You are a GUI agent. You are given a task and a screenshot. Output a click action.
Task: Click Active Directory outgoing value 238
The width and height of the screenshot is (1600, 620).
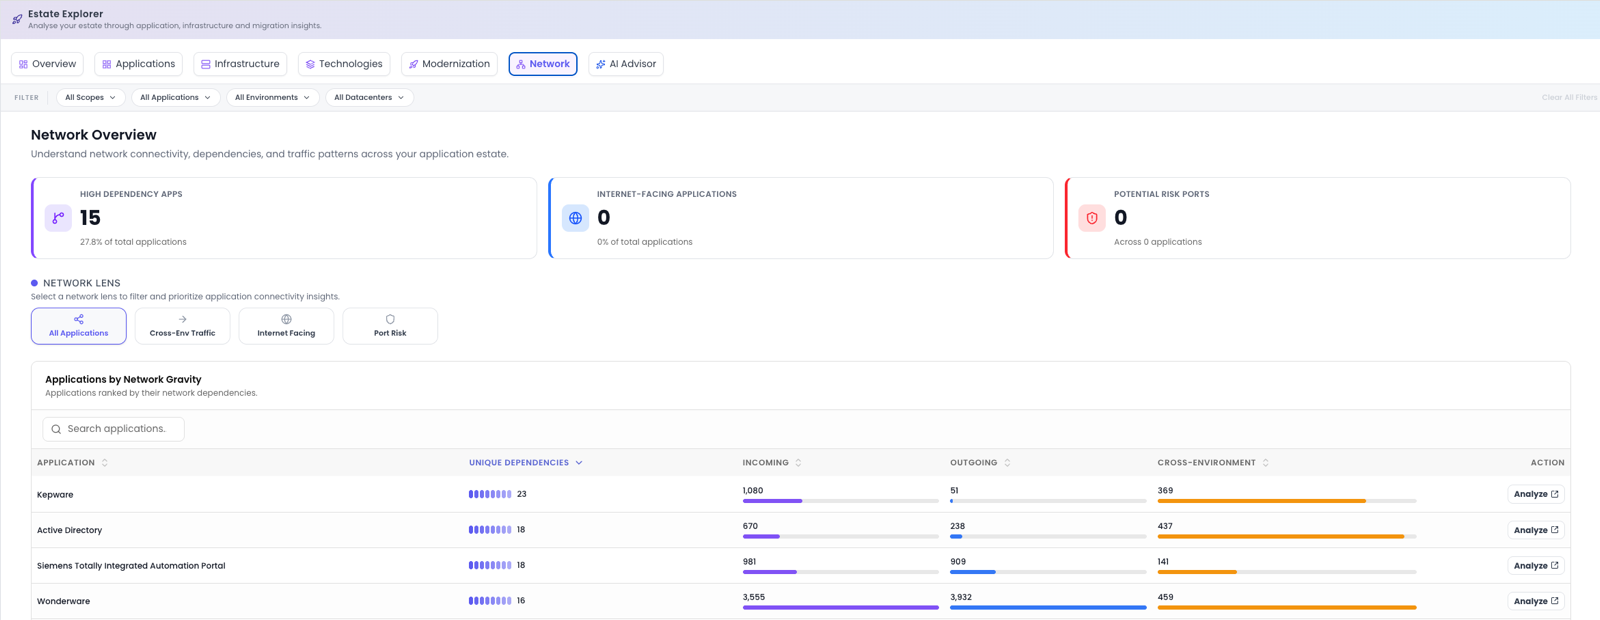click(958, 526)
